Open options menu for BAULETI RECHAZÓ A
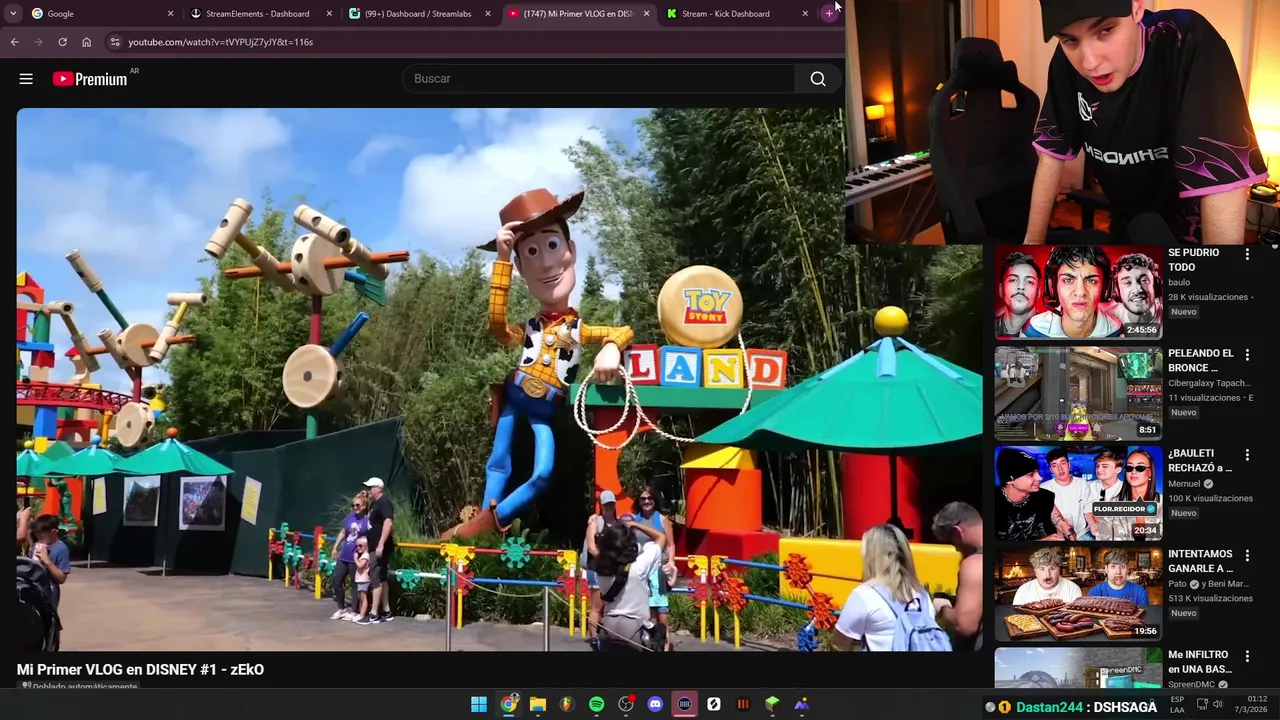The image size is (1280, 720). click(1247, 456)
